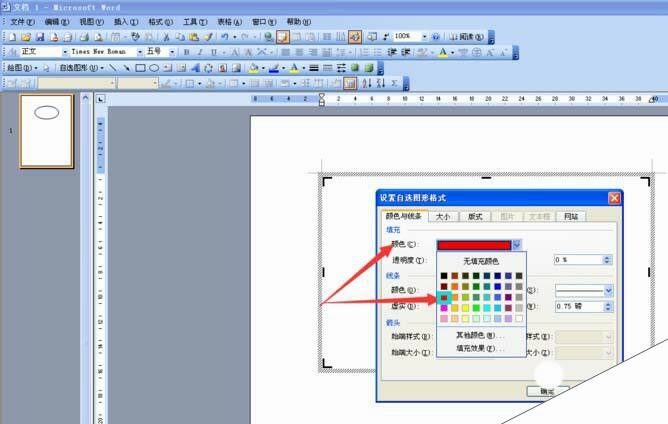Screen dimensions: 668x424
Task: Click the Insert Diagram cycle icon
Action: click(208, 68)
